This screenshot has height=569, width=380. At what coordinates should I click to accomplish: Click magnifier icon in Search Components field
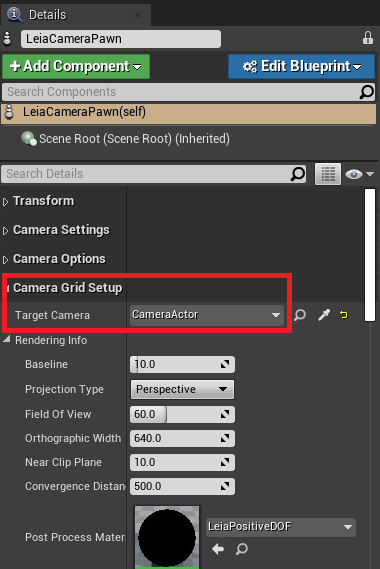coord(367,92)
